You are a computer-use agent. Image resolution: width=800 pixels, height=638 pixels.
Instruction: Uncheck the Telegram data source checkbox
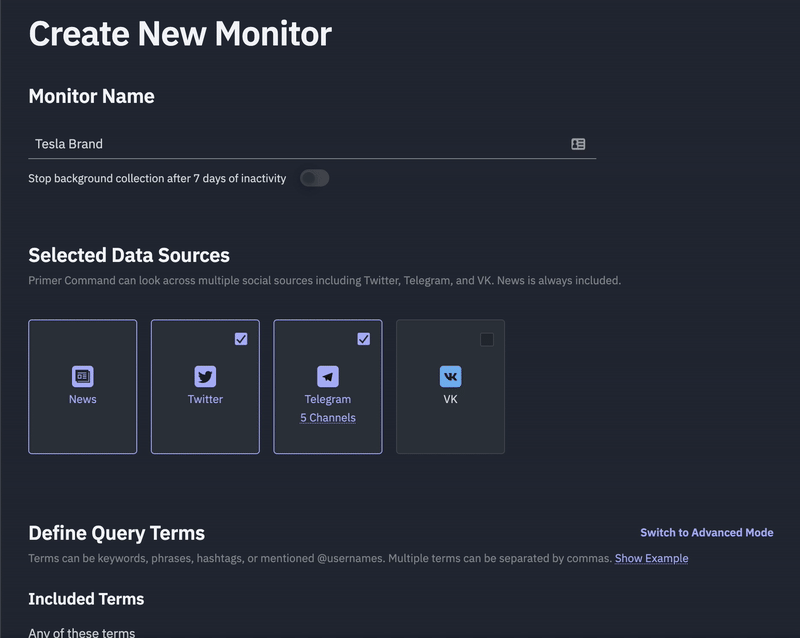click(363, 339)
